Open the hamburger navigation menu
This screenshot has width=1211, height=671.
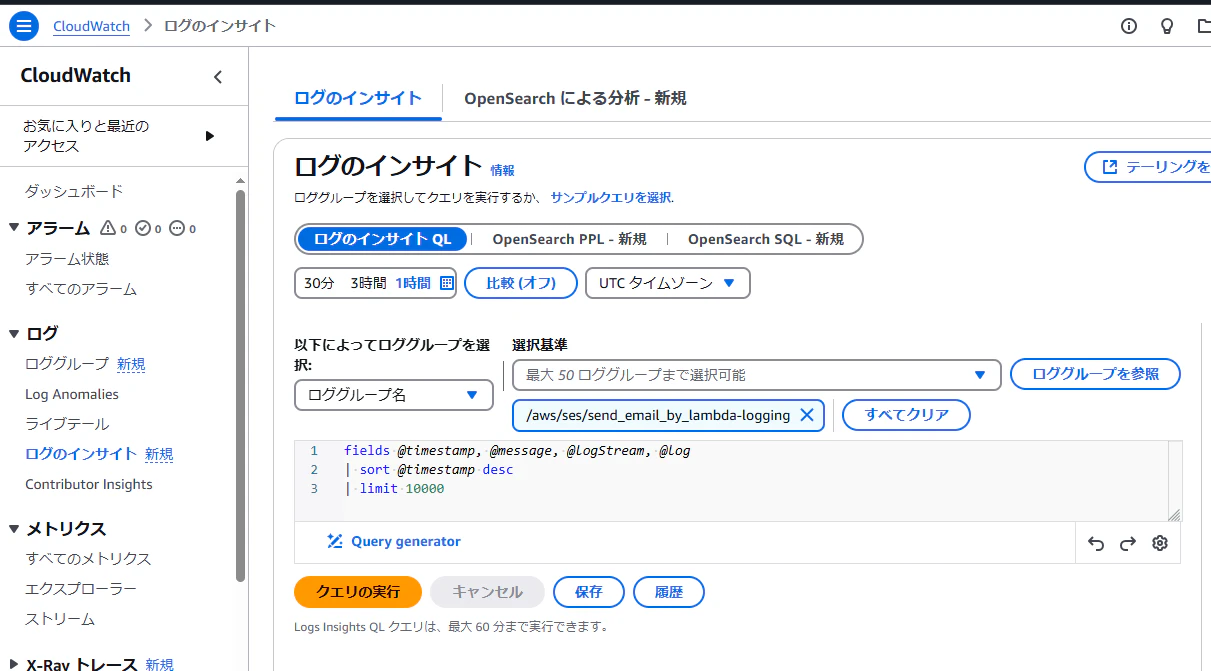coord(23,27)
